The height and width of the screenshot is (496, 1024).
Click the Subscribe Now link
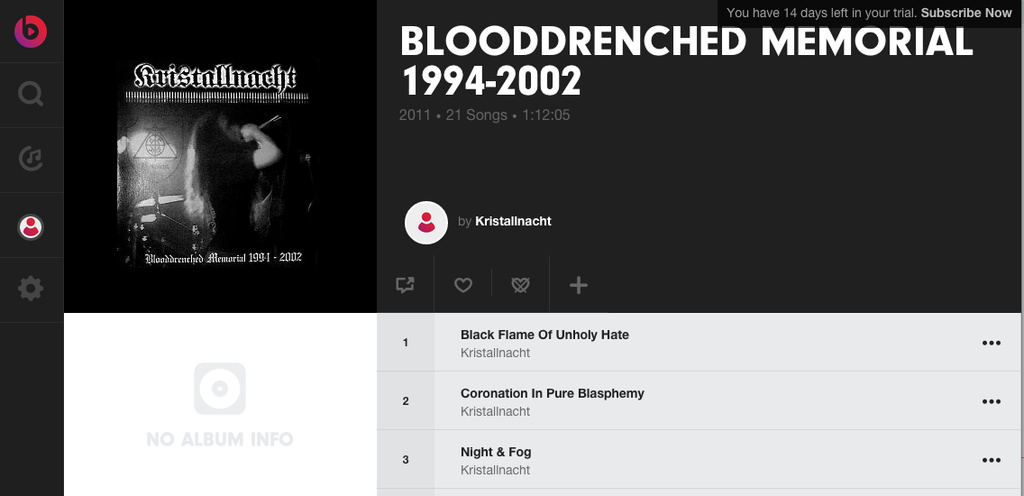pyautogui.click(x=966, y=13)
